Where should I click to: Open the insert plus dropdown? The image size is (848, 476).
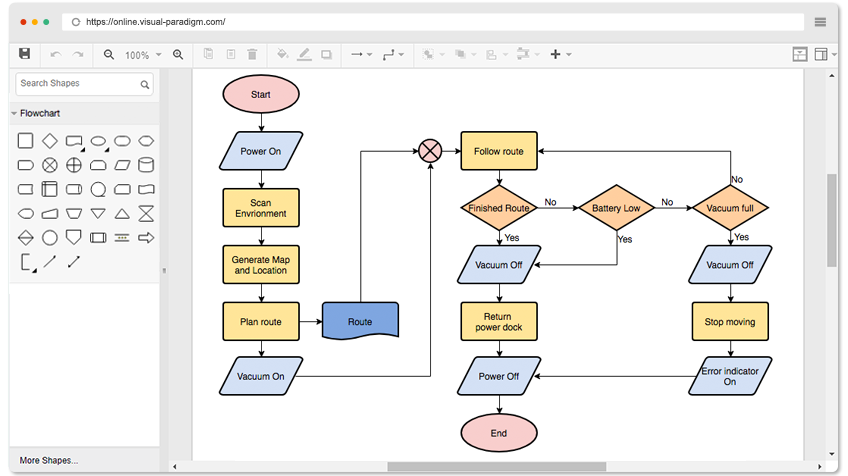[x=560, y=55]
